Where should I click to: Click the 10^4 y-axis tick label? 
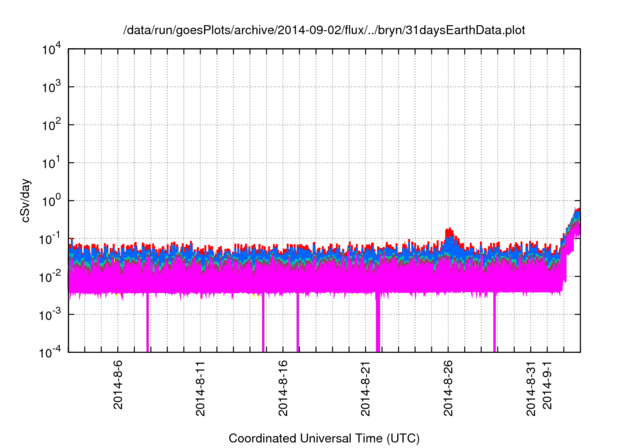coord(51,50)
